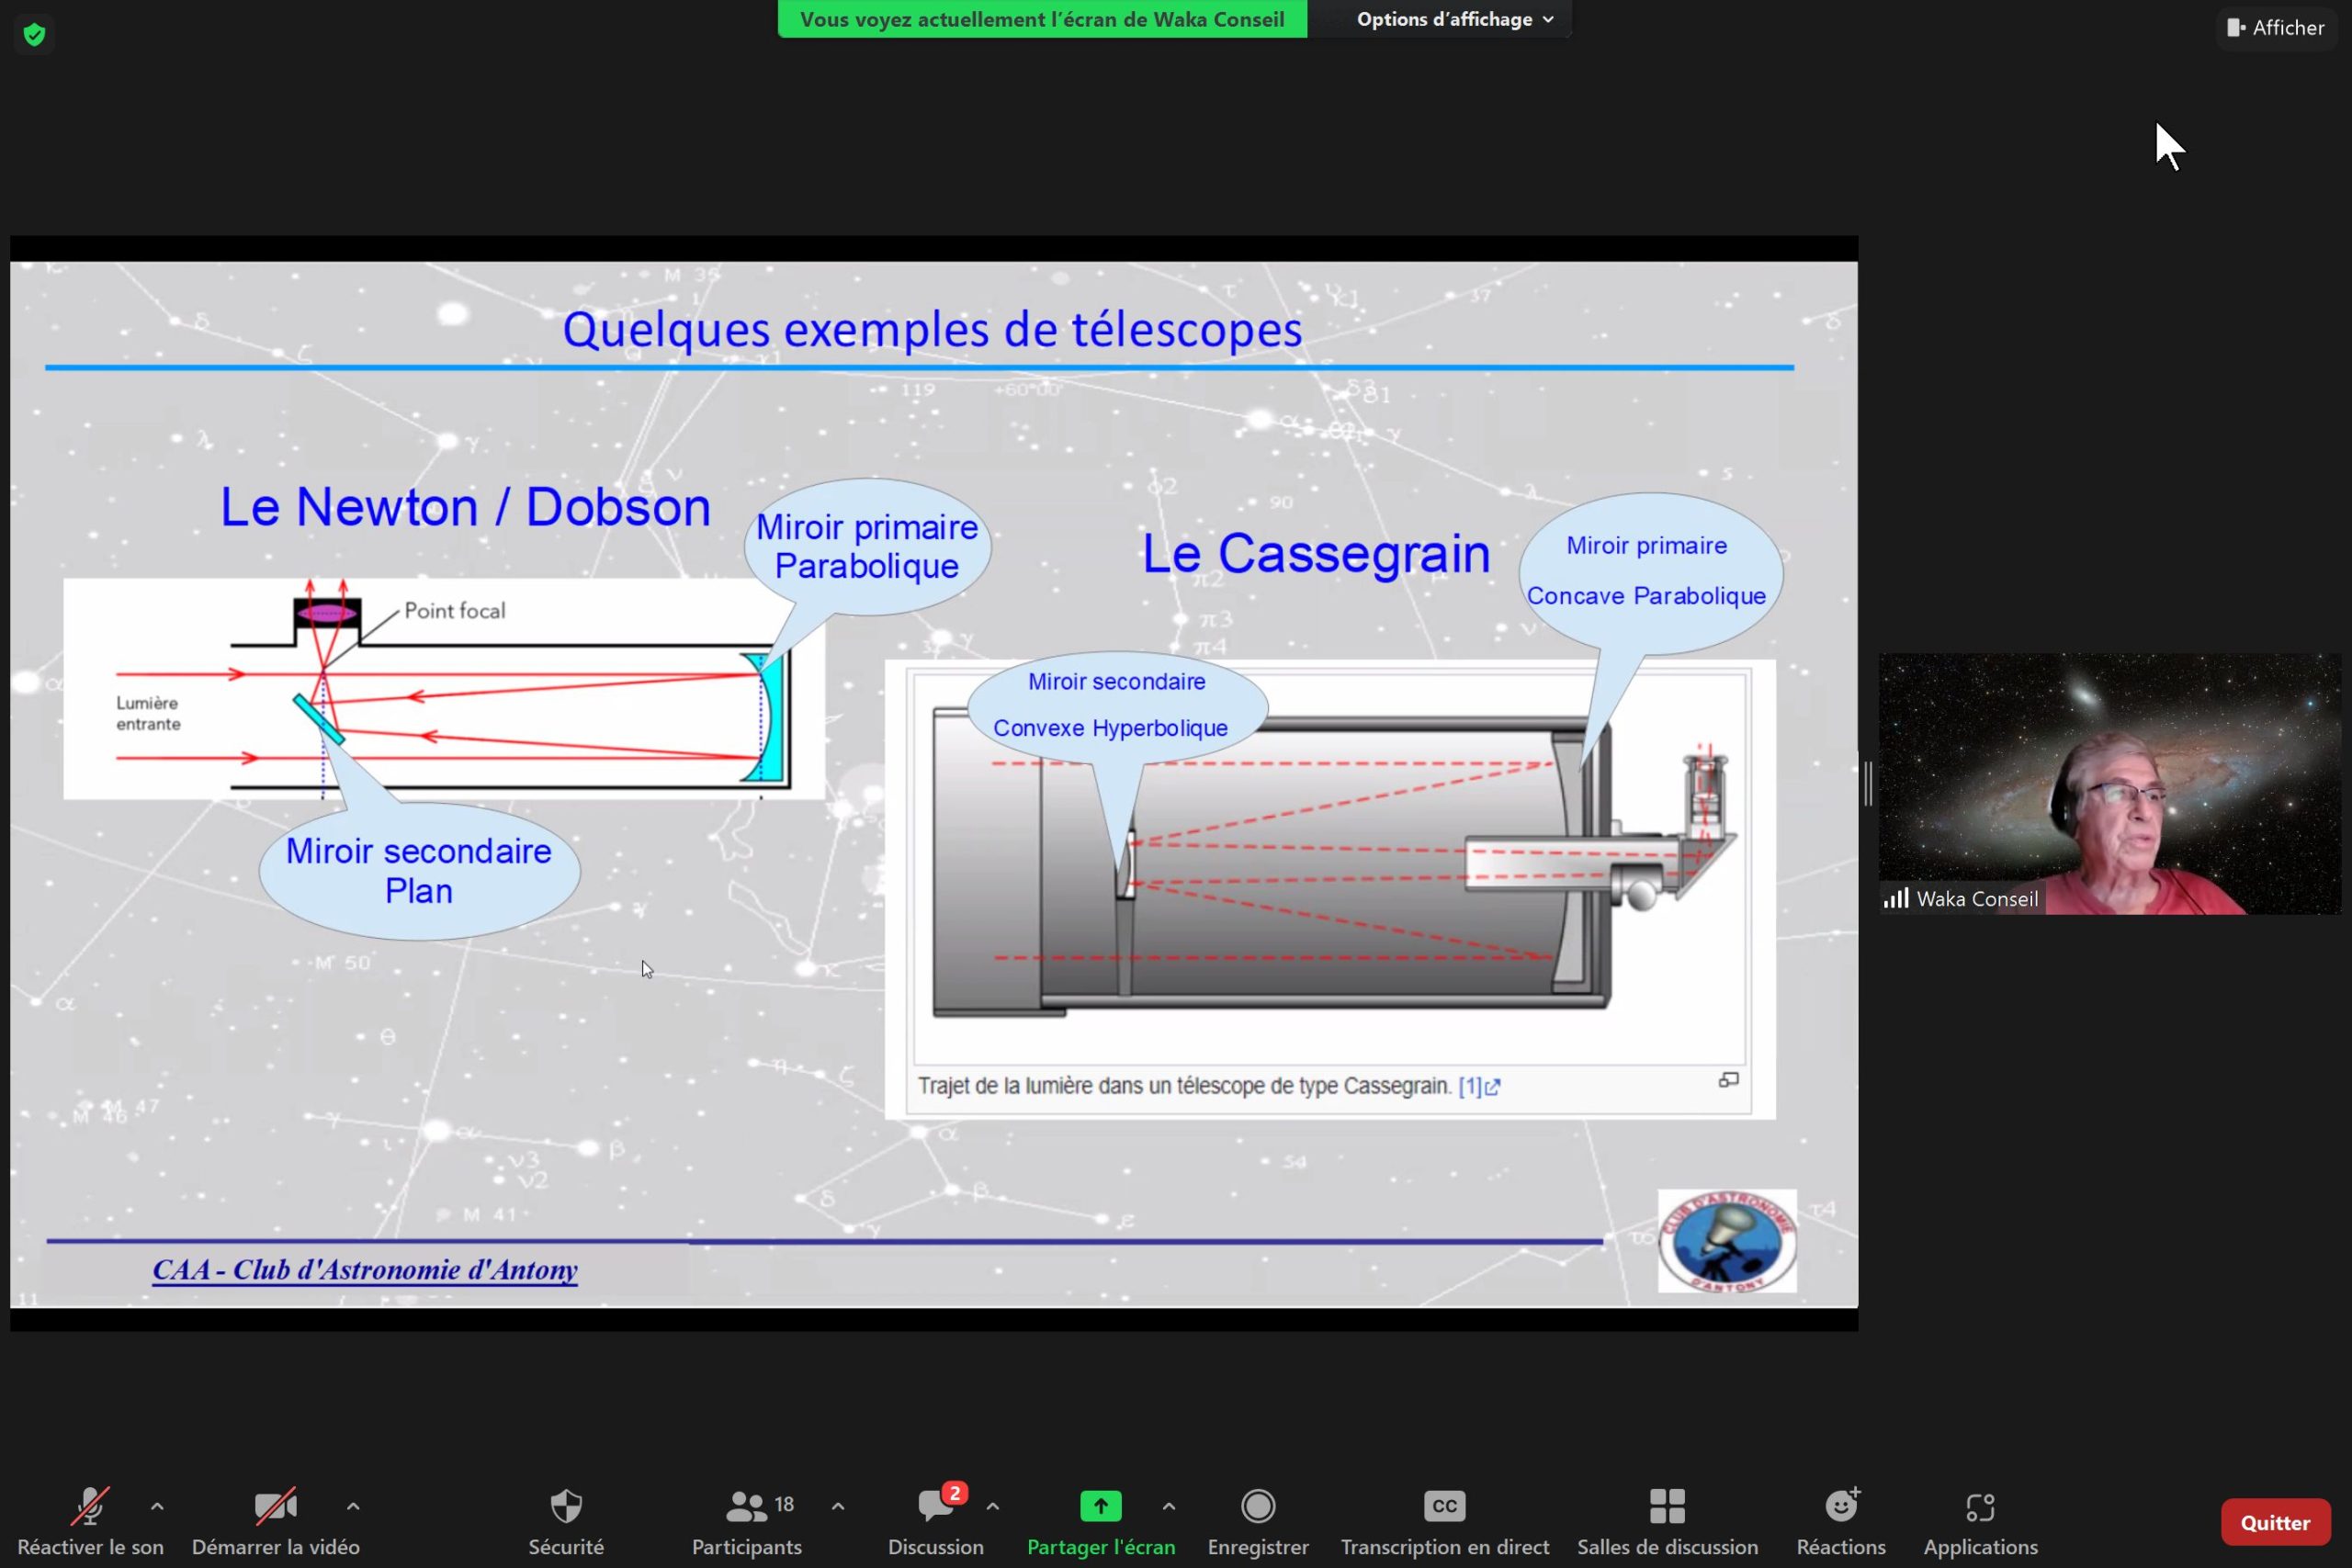Viewport: 2352px width, 1568px height.
Task: Expand audio options chevron beside microphone
Action: click(x=157, y=1506)
